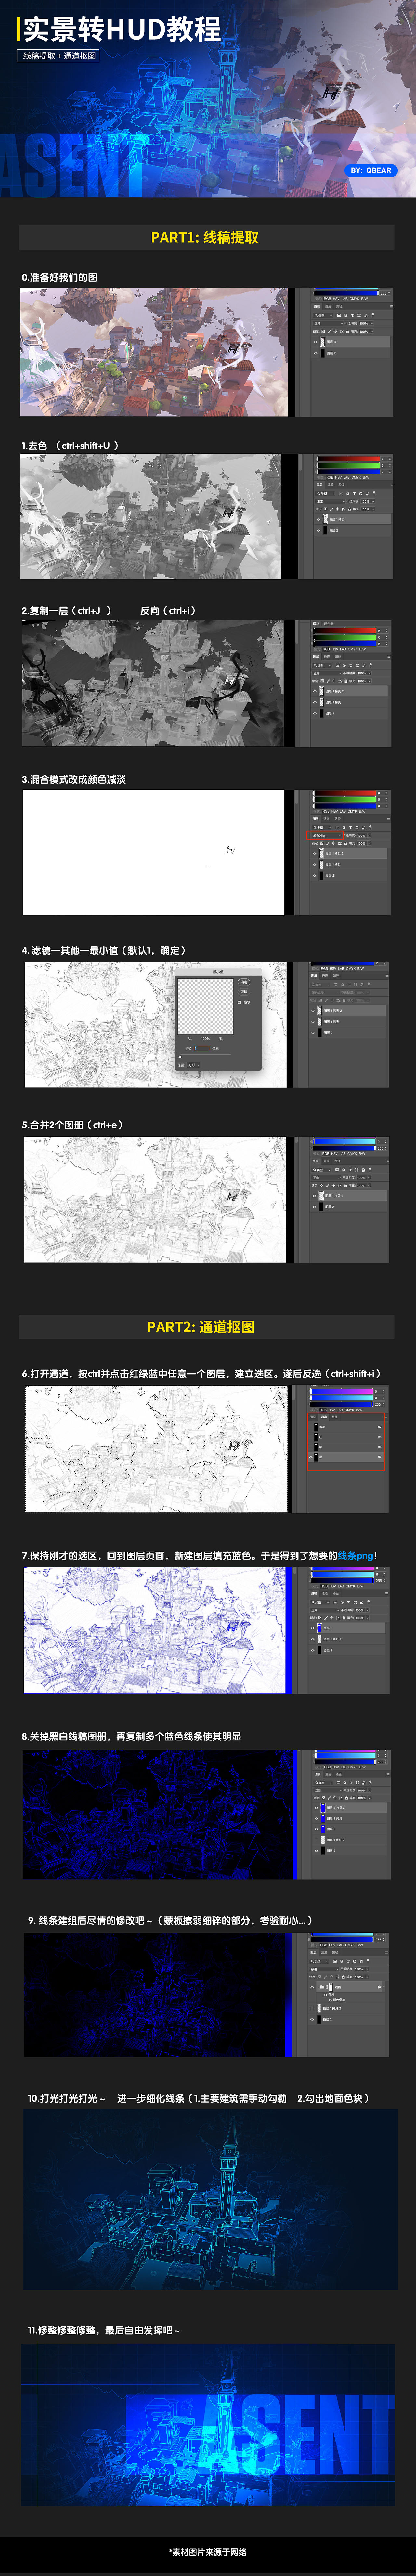Screen dimensions: 416x2576
Task: Click the radius field in 最小值 dialog
Action: [202, 1048]
